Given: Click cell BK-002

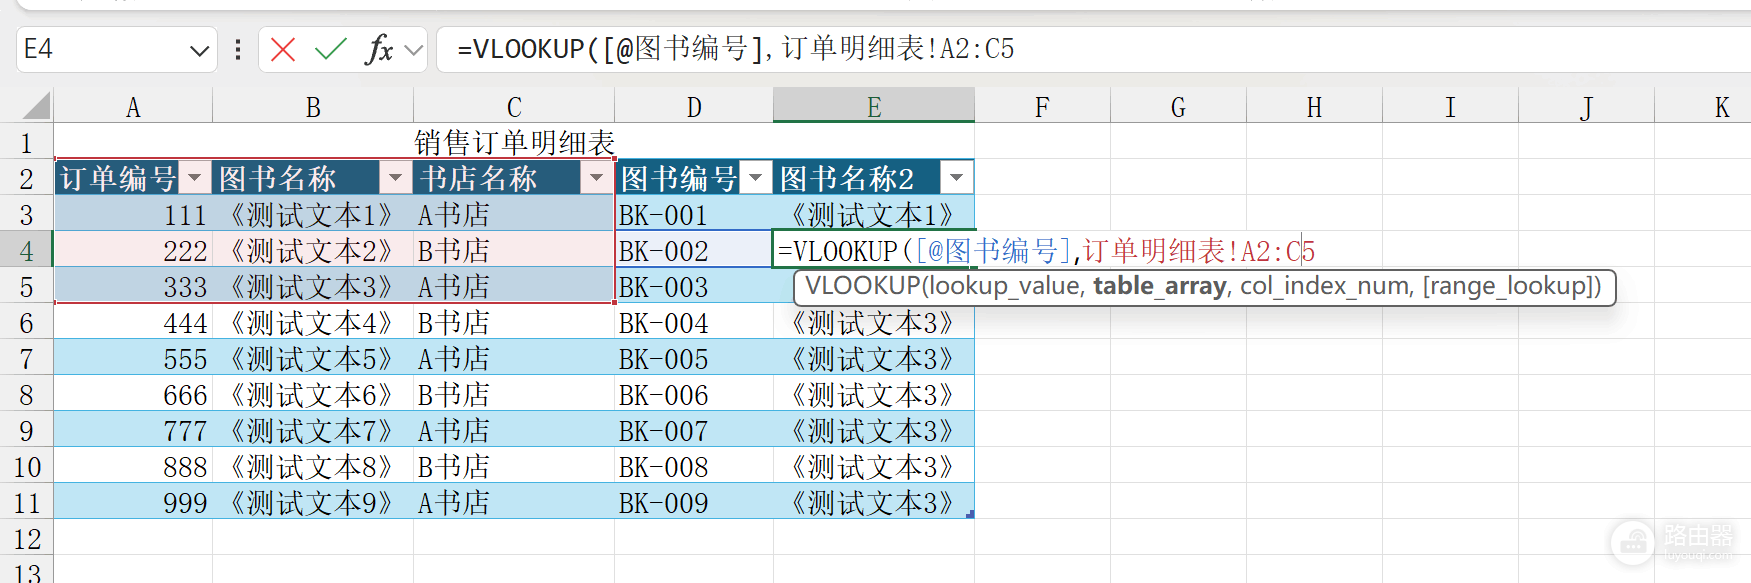Looking at the screenshot, I should tap(694, 250).
